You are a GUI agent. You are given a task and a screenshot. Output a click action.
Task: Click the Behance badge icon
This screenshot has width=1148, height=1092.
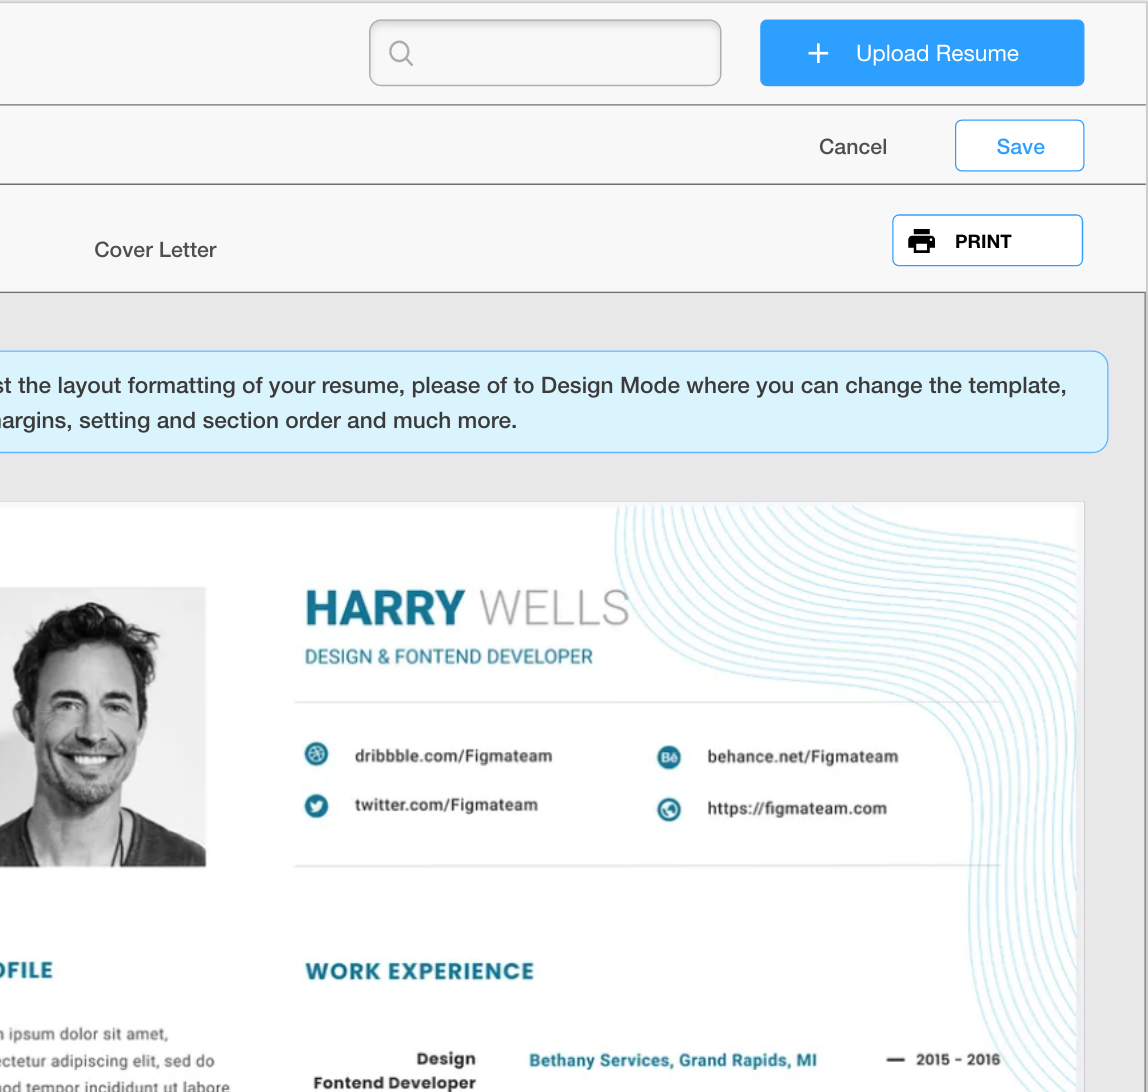coord(669,758)
